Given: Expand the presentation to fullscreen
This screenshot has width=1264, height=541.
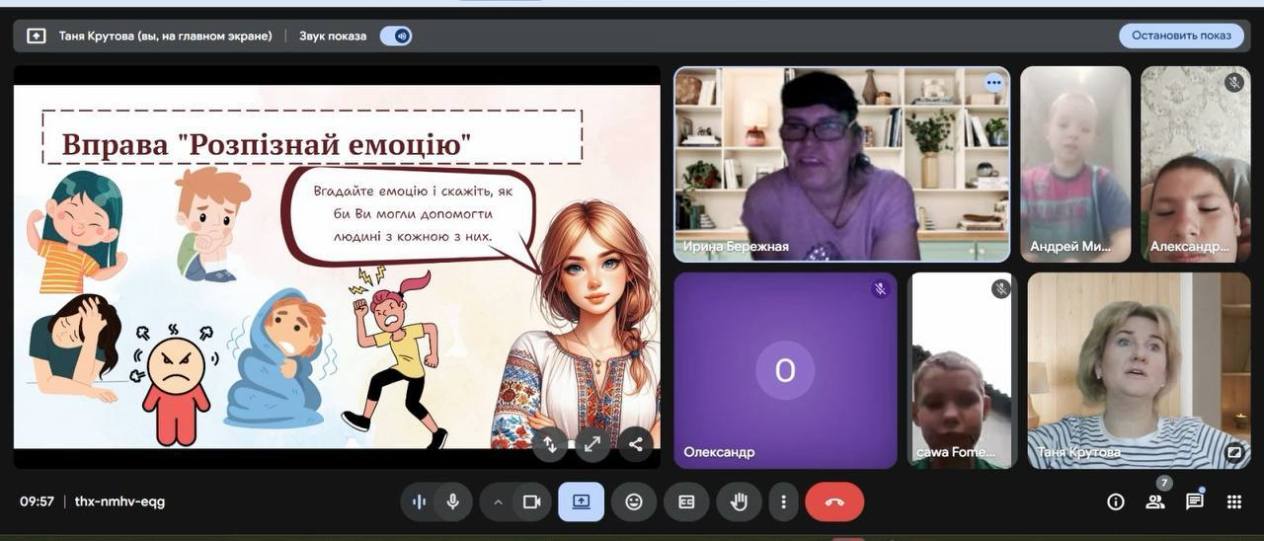Looking at the screenshot, I should click(x=593, y=444).
